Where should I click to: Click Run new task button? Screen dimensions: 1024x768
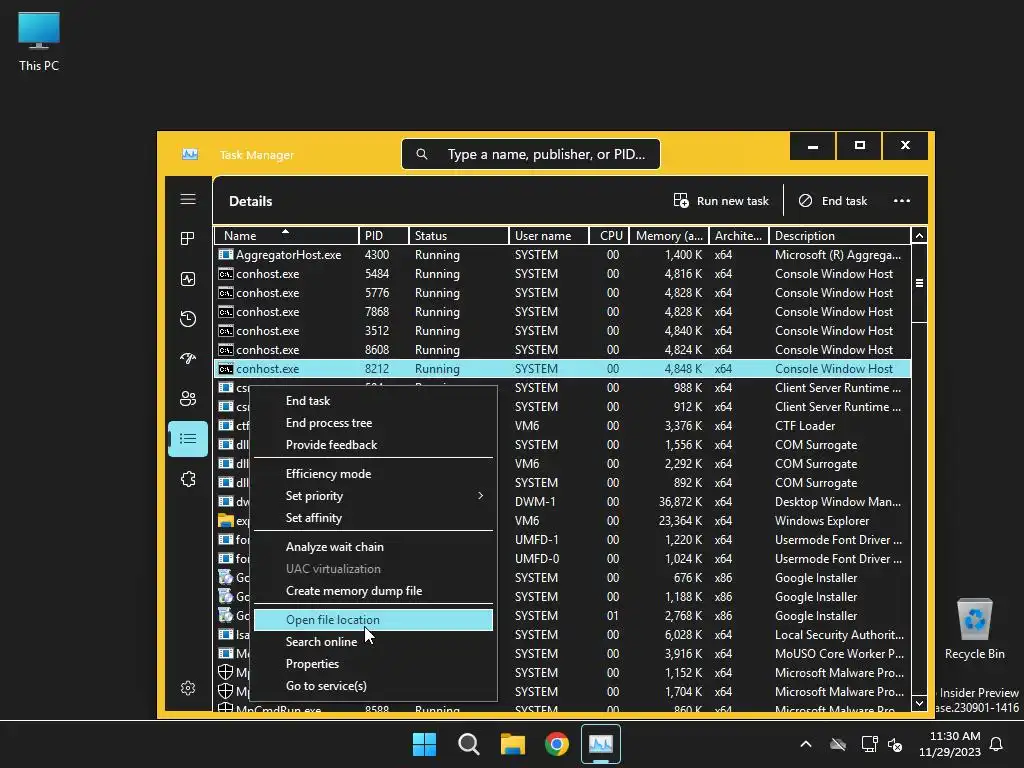(722, 200)
